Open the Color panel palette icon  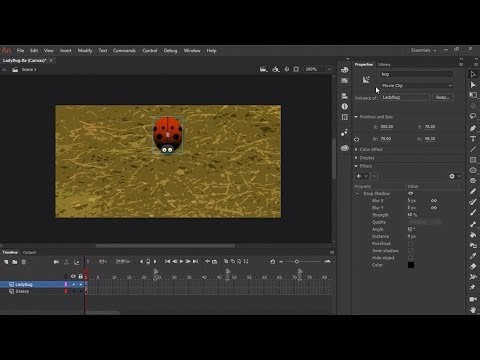click(x=345, y=70)
